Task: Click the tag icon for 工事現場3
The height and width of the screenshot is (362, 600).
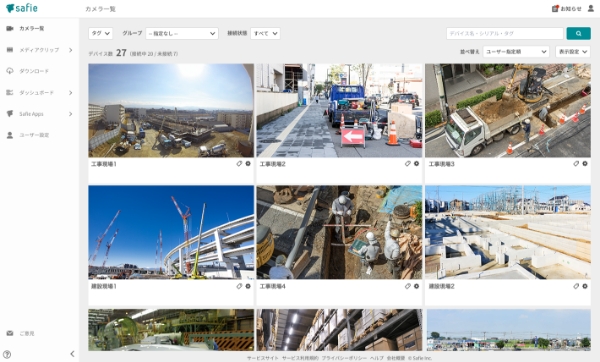Action: [576, 164]
